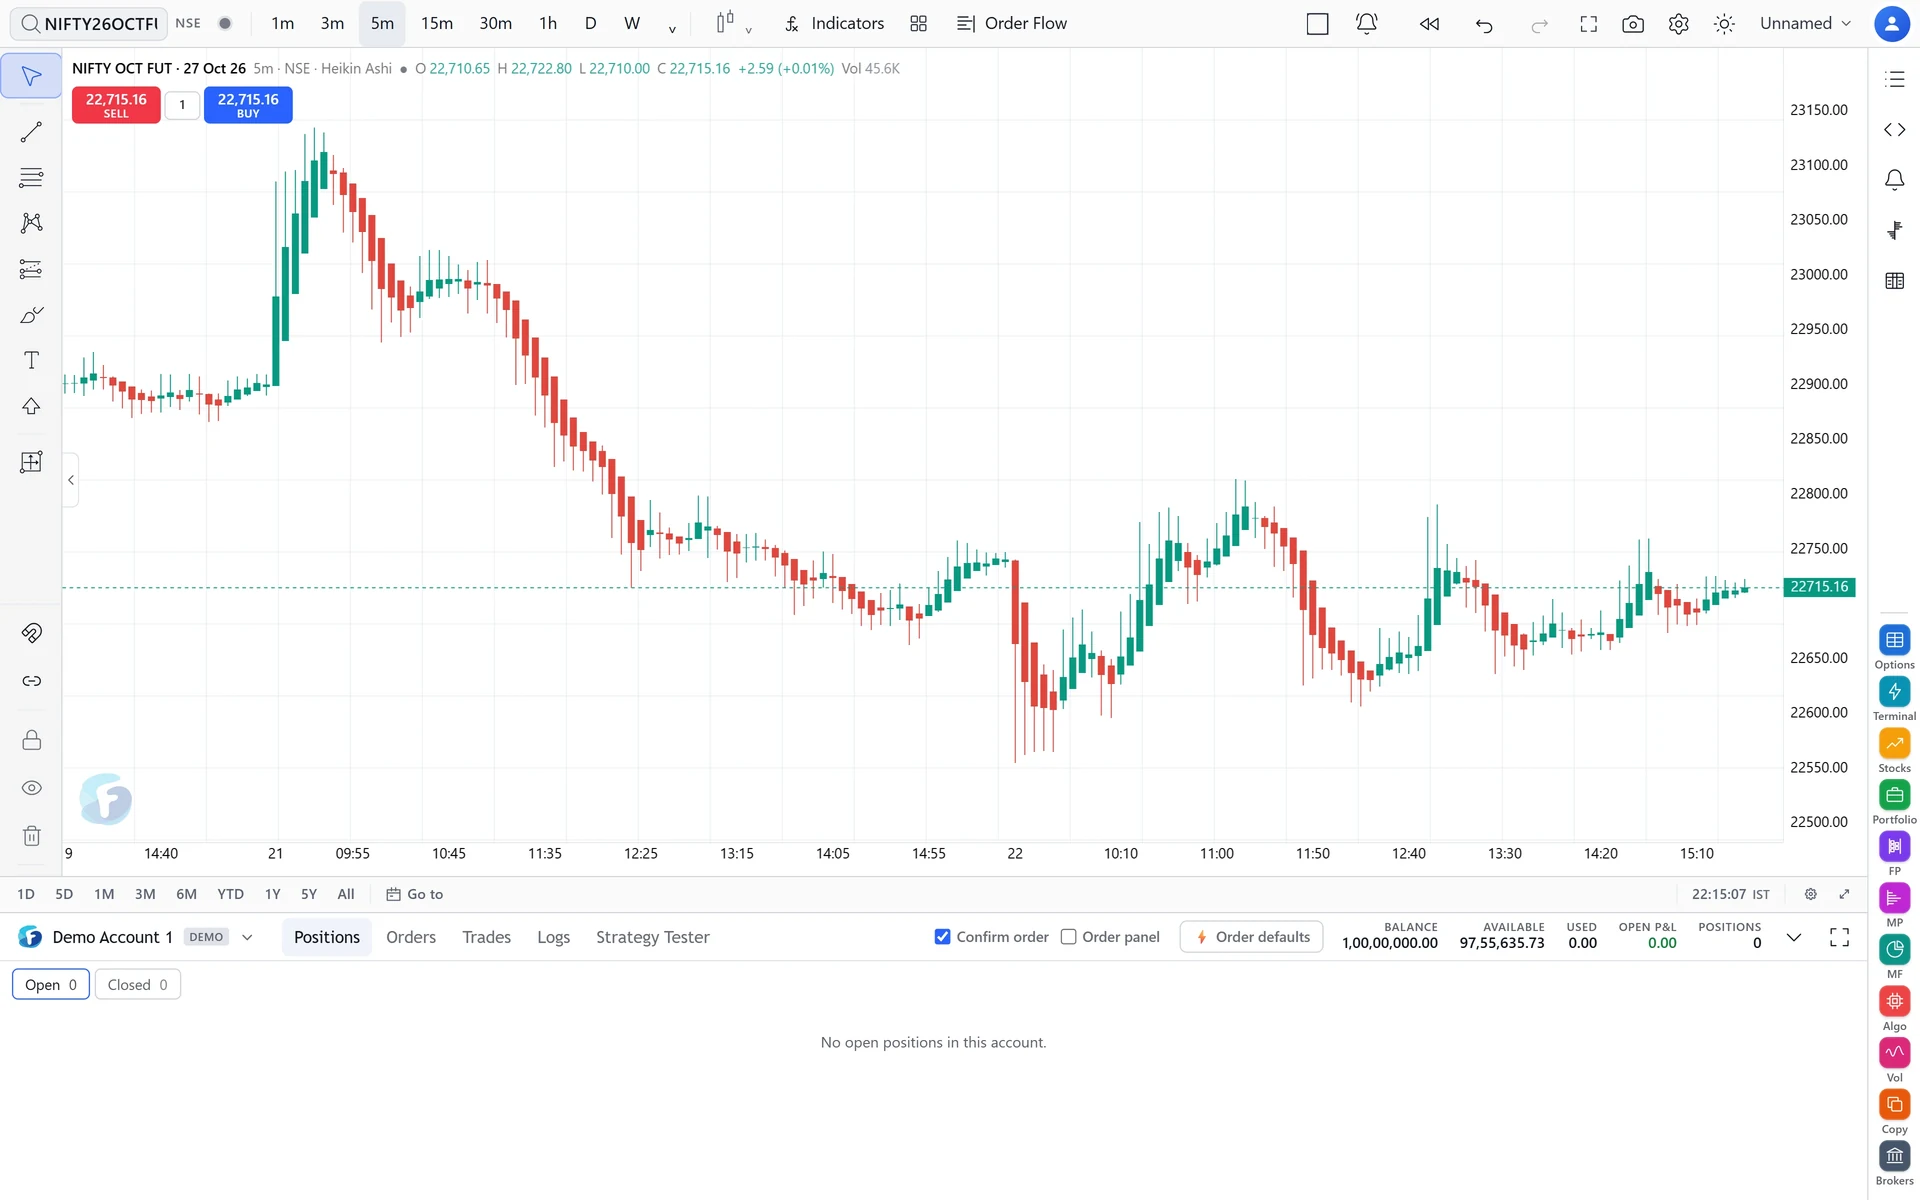Image resolution: width=1920 pixels, height=1200 pixels.
Task: Expand the Demo Account 1 dropdown
Action: tap(247, 937)
